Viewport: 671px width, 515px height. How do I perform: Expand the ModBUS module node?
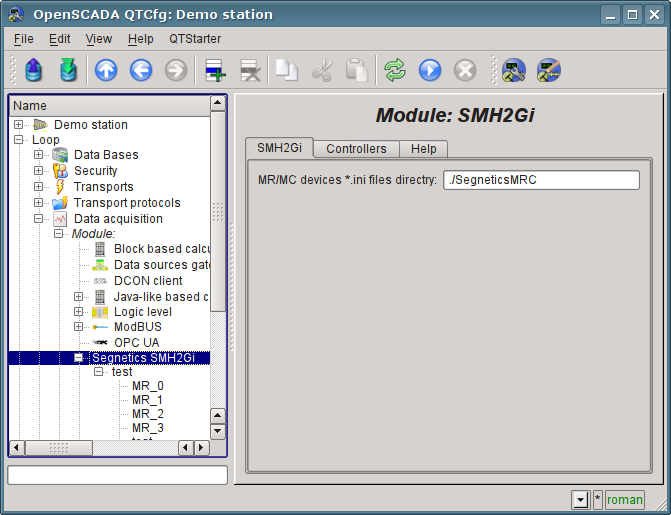click(x=79, y=327)
